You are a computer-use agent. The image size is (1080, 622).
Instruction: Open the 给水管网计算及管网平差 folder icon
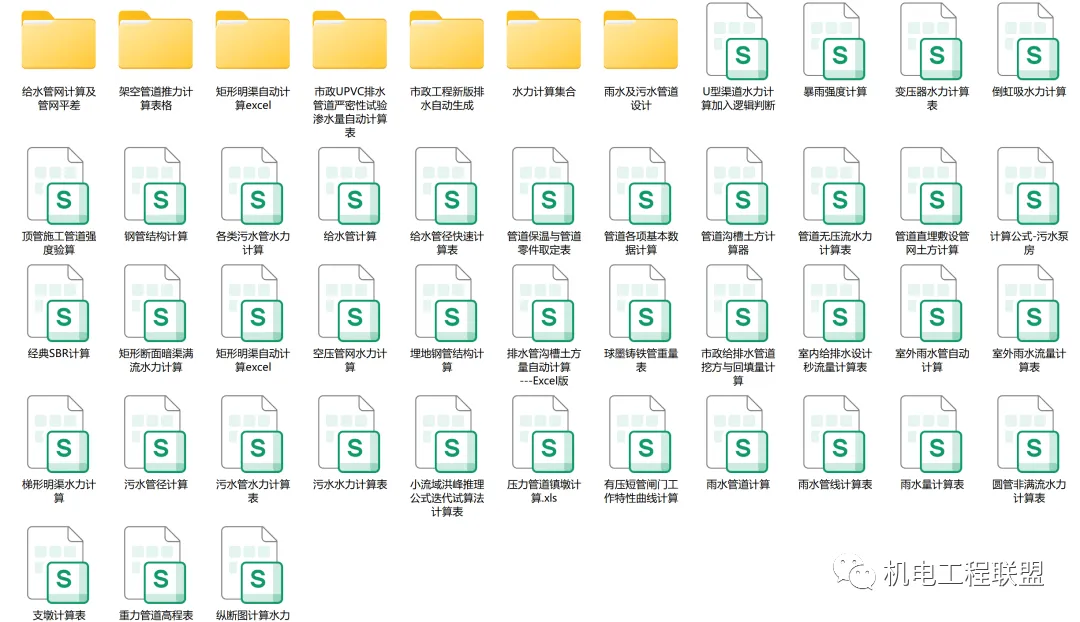coord(59,40)
